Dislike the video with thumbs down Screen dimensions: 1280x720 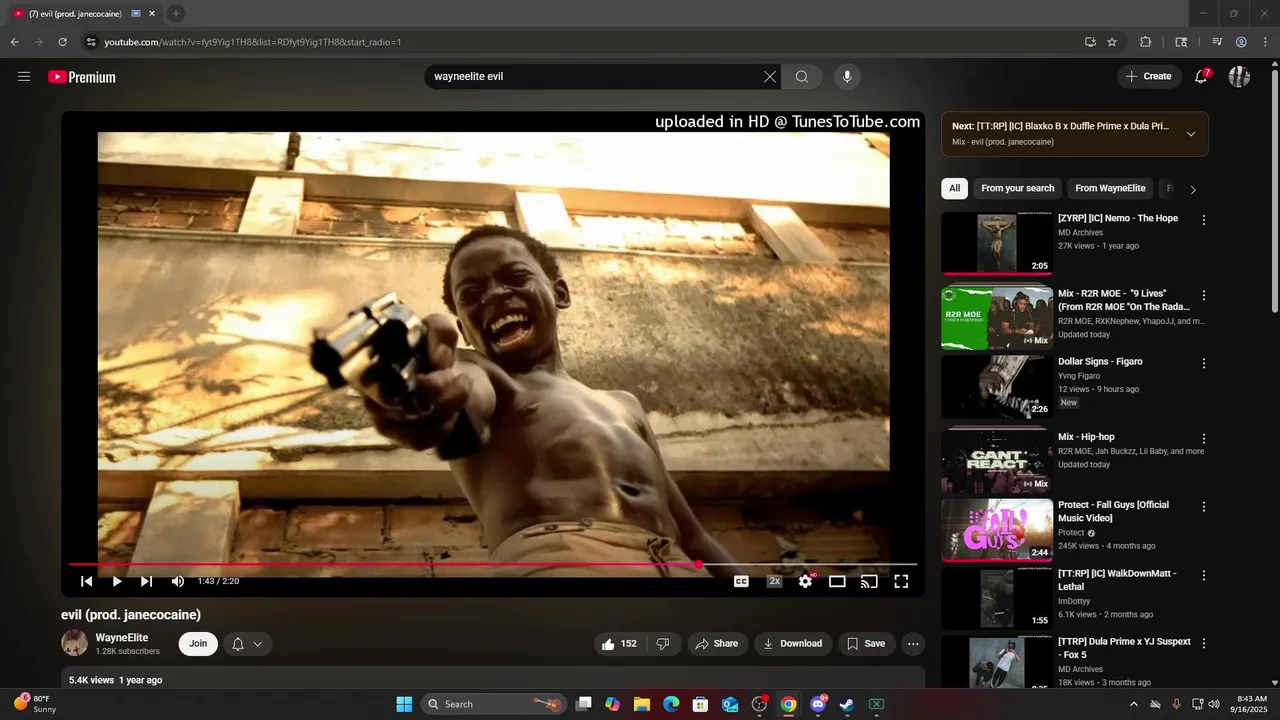click(x=663, y=644)
